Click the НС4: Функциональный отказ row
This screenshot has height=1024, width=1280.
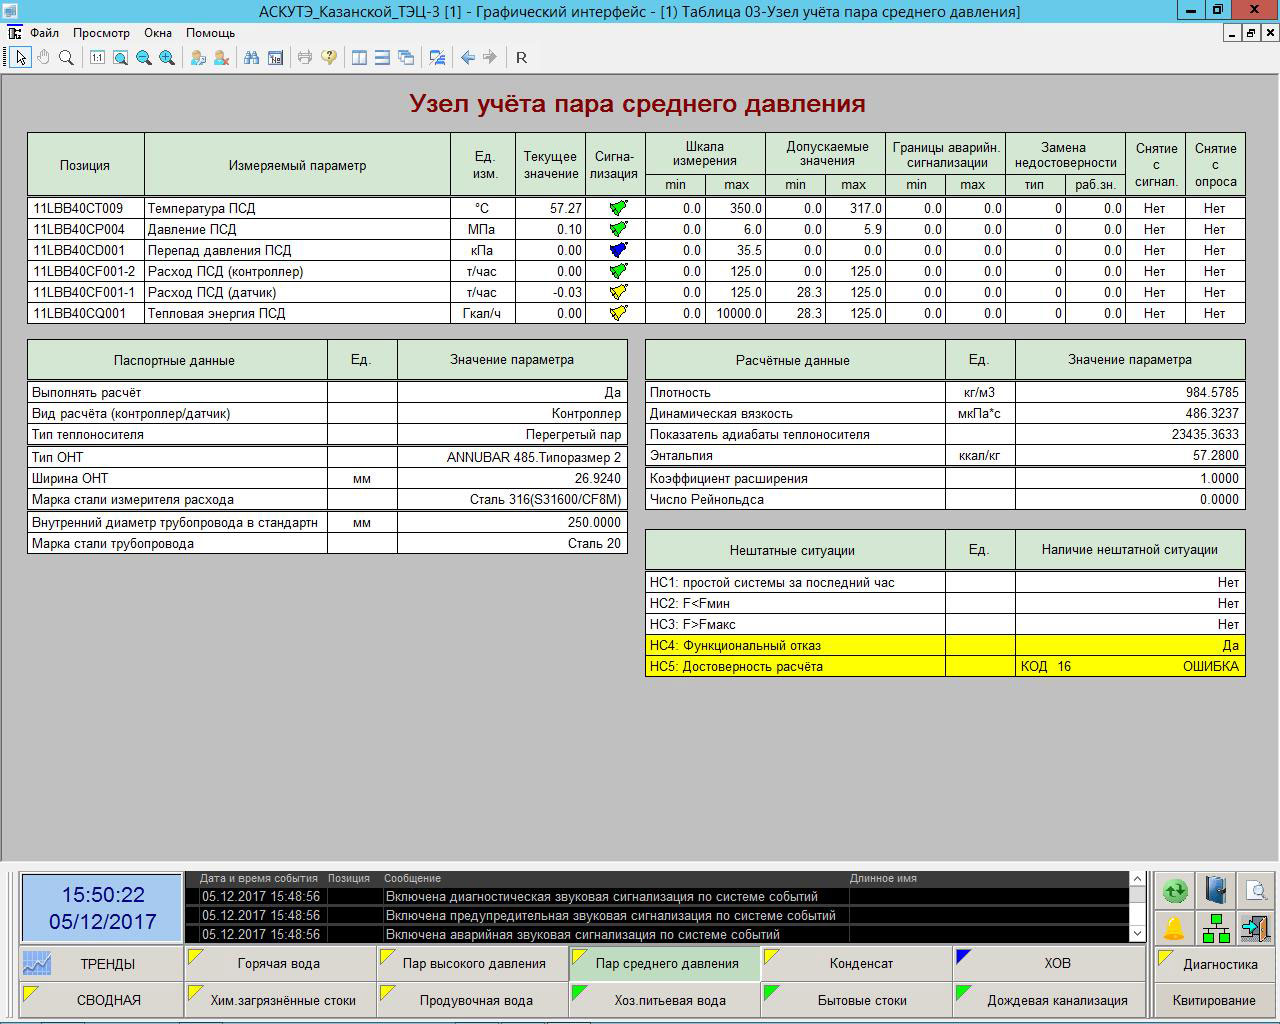coord(945,645)
